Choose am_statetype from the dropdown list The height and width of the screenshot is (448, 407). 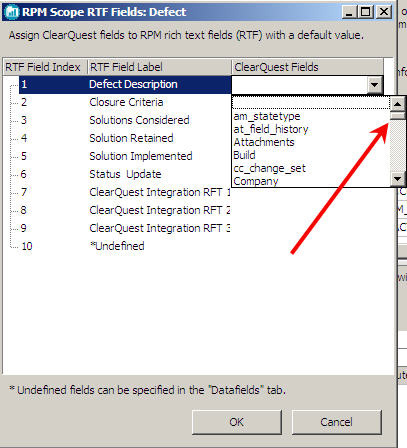(311, 116)
